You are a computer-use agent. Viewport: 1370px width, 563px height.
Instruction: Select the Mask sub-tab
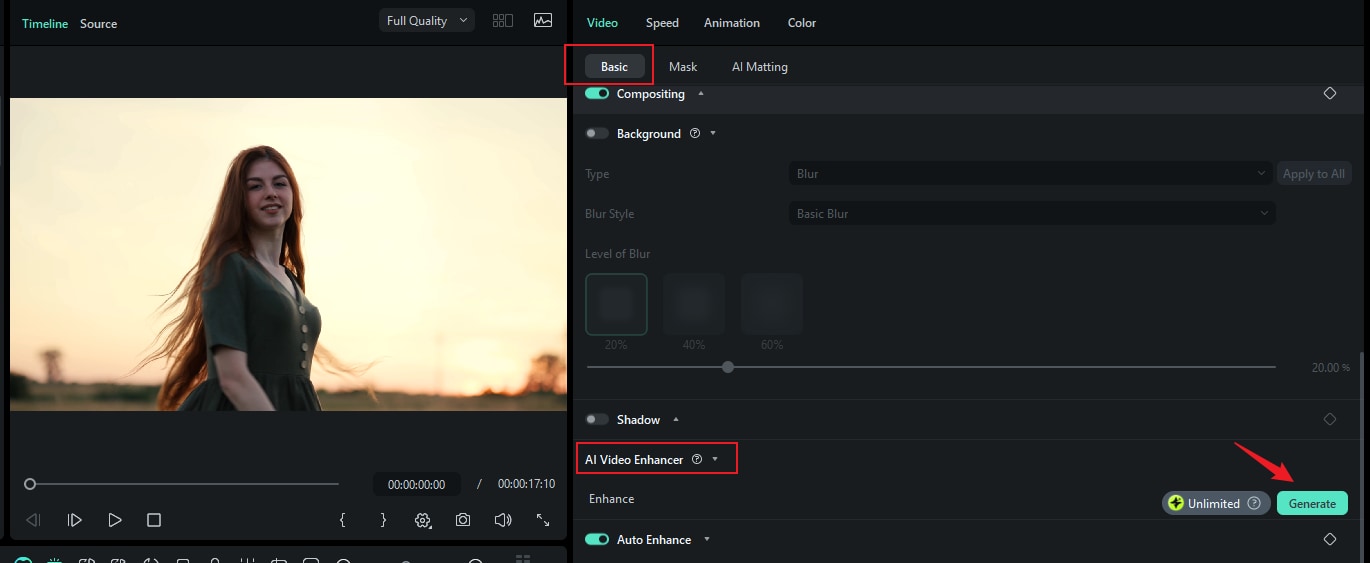(x=683, y=67)
